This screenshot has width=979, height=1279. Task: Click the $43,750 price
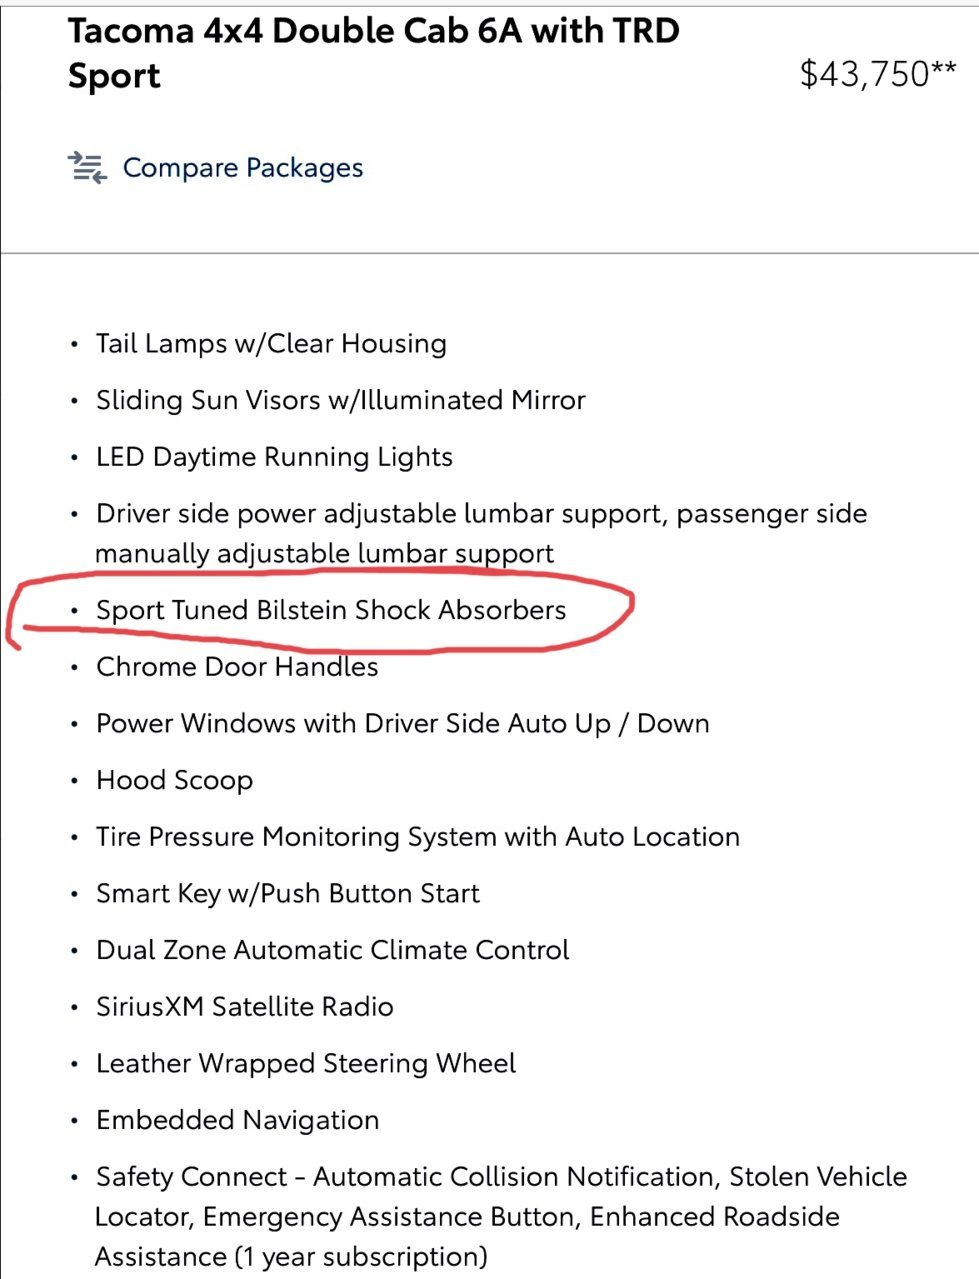(x=878, y=74)
